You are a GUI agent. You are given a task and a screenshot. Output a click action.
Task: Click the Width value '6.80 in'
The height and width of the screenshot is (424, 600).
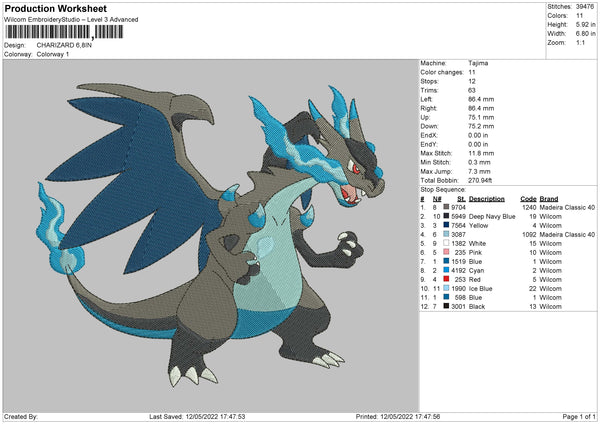coord(585,34)
